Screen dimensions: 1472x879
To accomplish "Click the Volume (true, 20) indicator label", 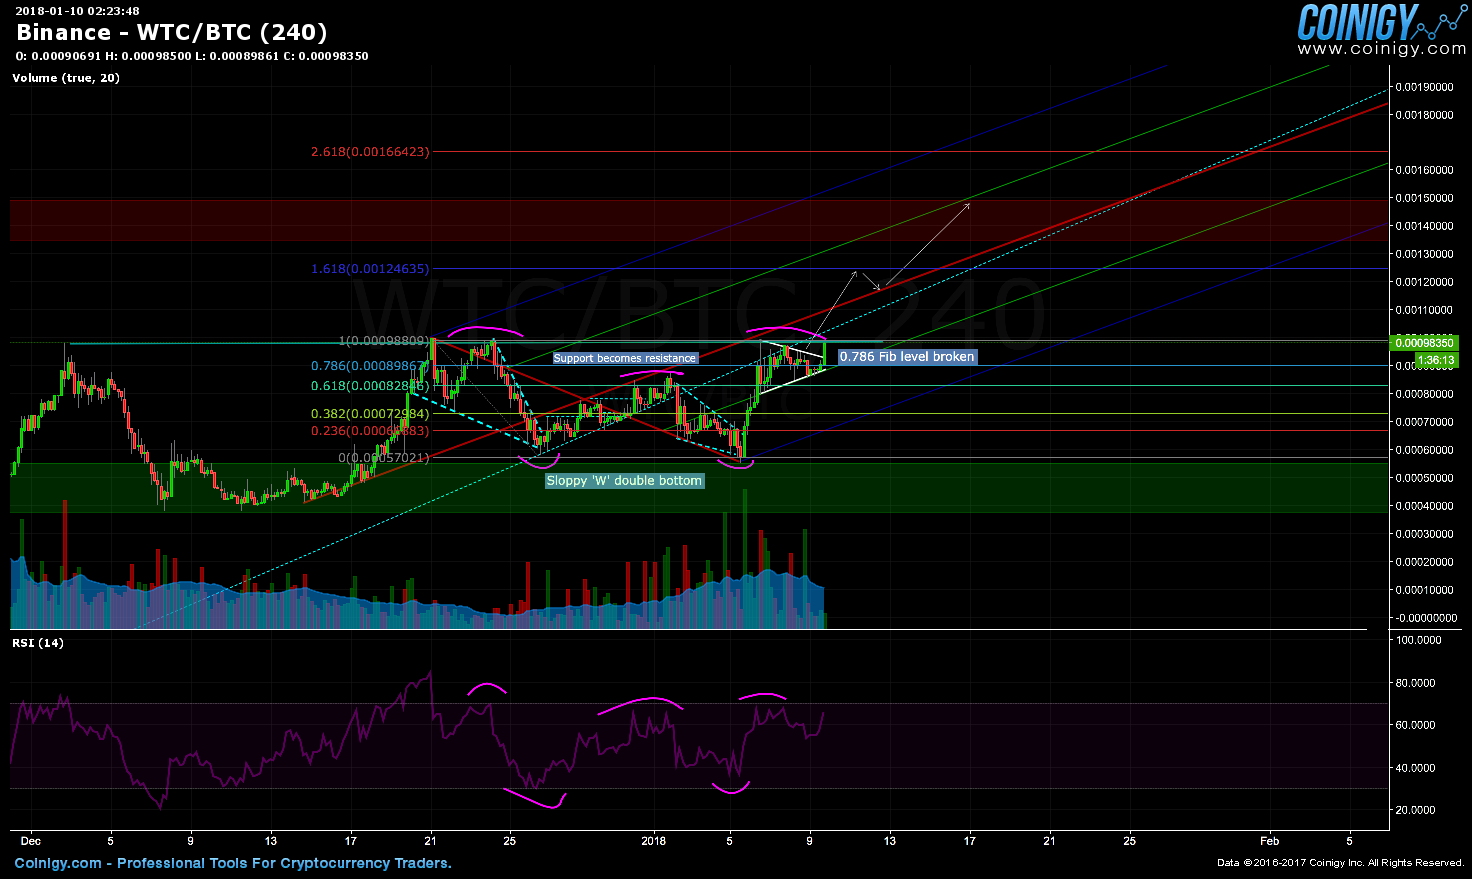I will coord(66,78).
